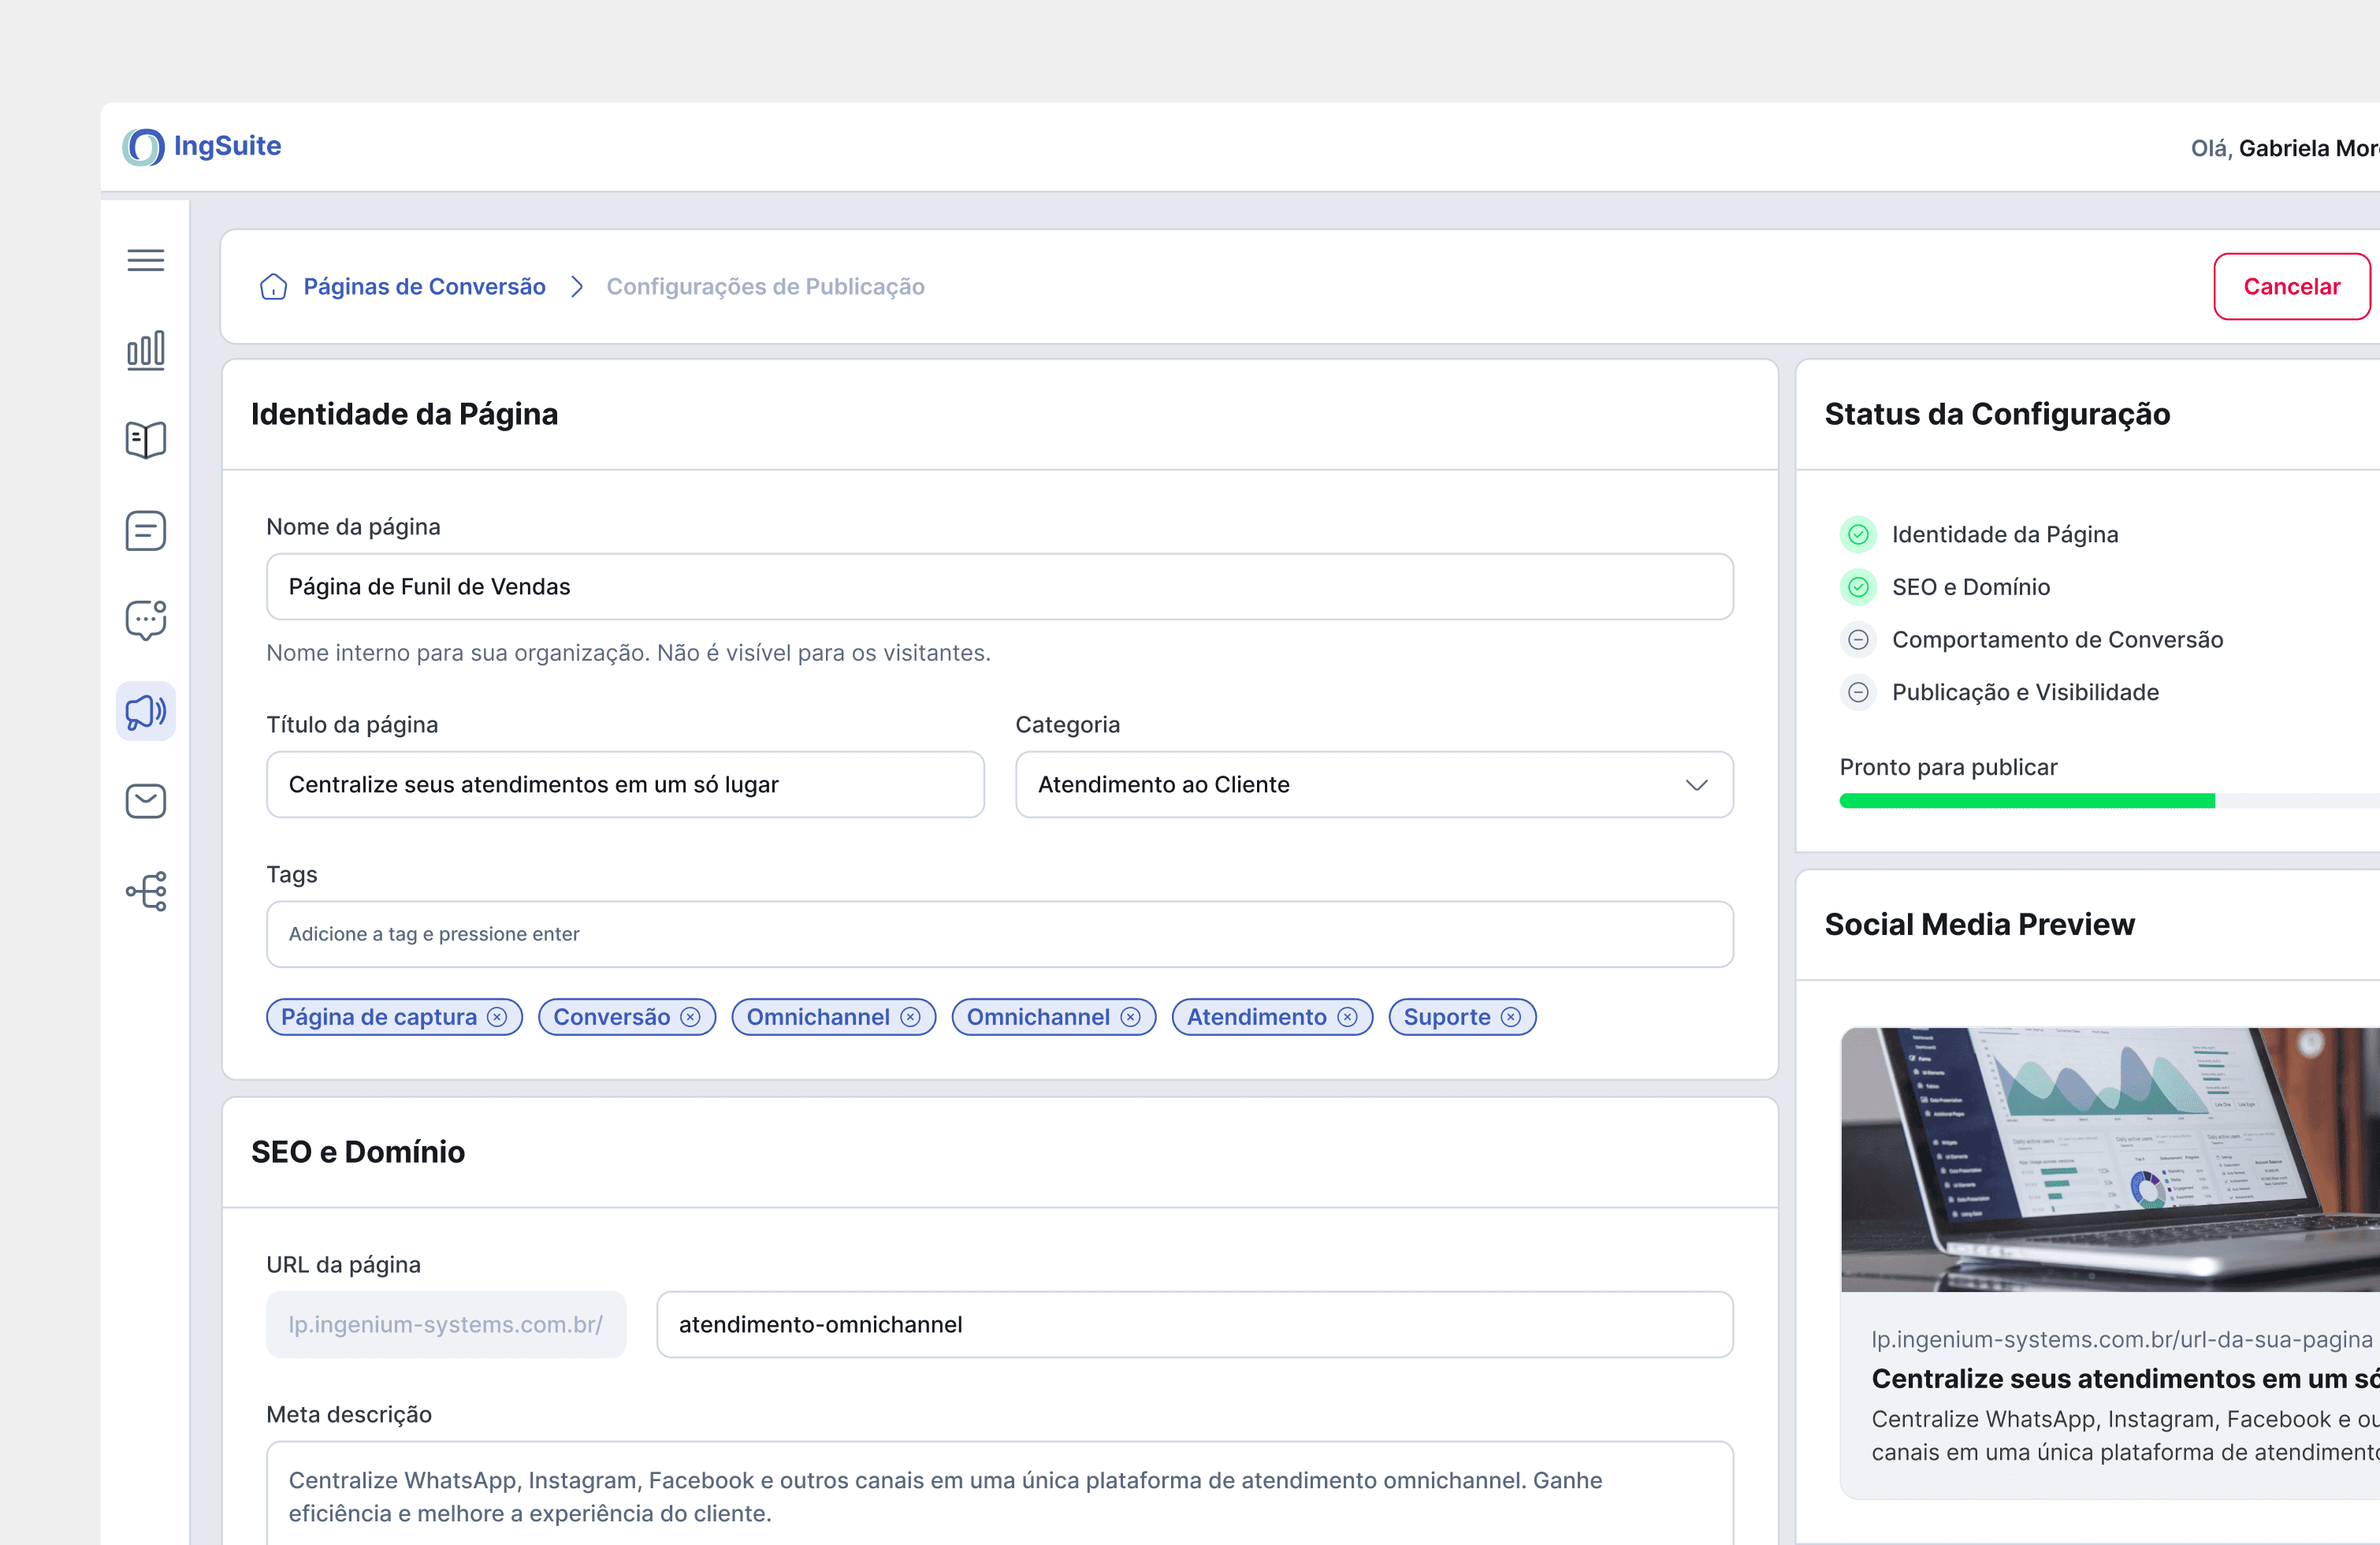Remove the 'Atendimento' tag
Image resolution: width=2380 pixels, height=1545 pixels.
pyautogui.click(x=1348, y=1017)
